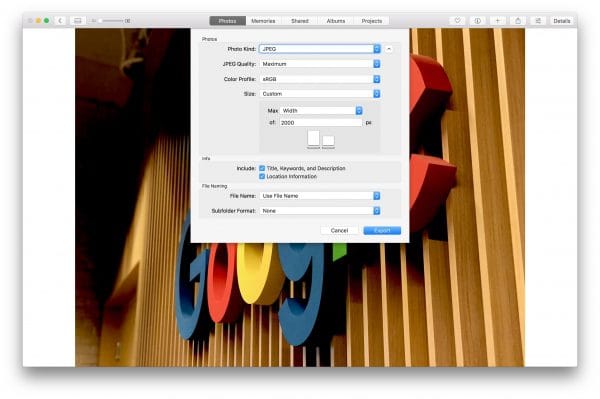Viewport: 600px width, 399px height.
Task: Open the Photo Kind dropdown
Action: point(320,49)
